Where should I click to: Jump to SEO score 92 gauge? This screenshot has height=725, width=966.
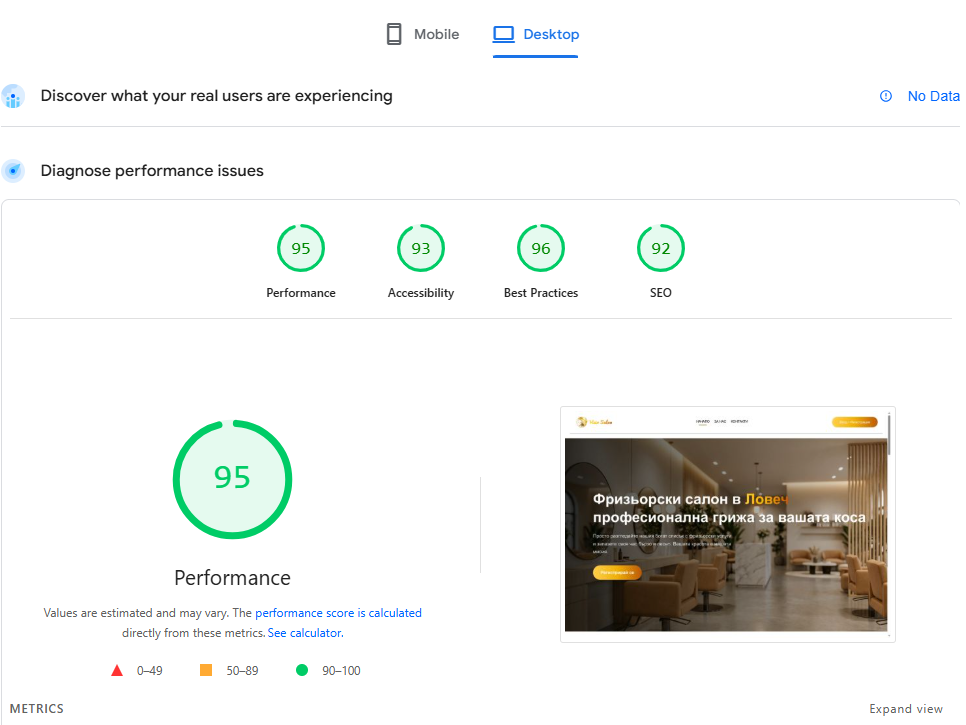click(x=660, y=248)
